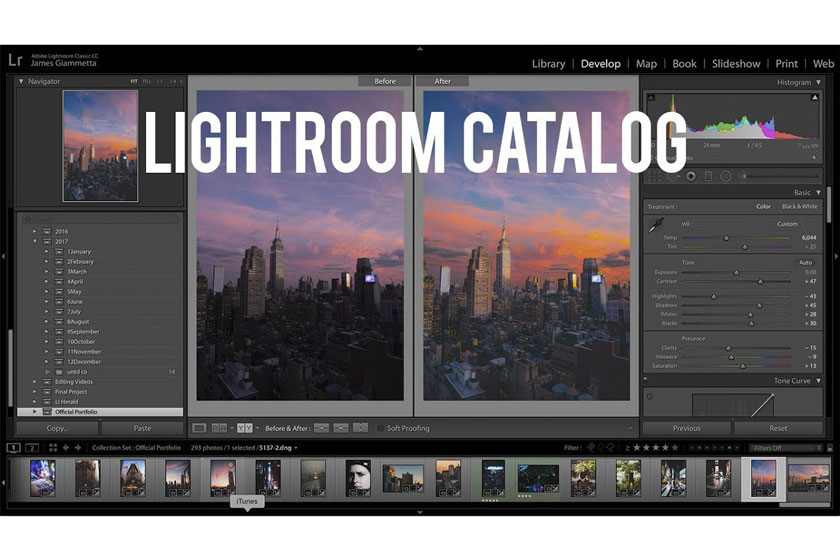Go back with the left arrow icon

point(66,447)
